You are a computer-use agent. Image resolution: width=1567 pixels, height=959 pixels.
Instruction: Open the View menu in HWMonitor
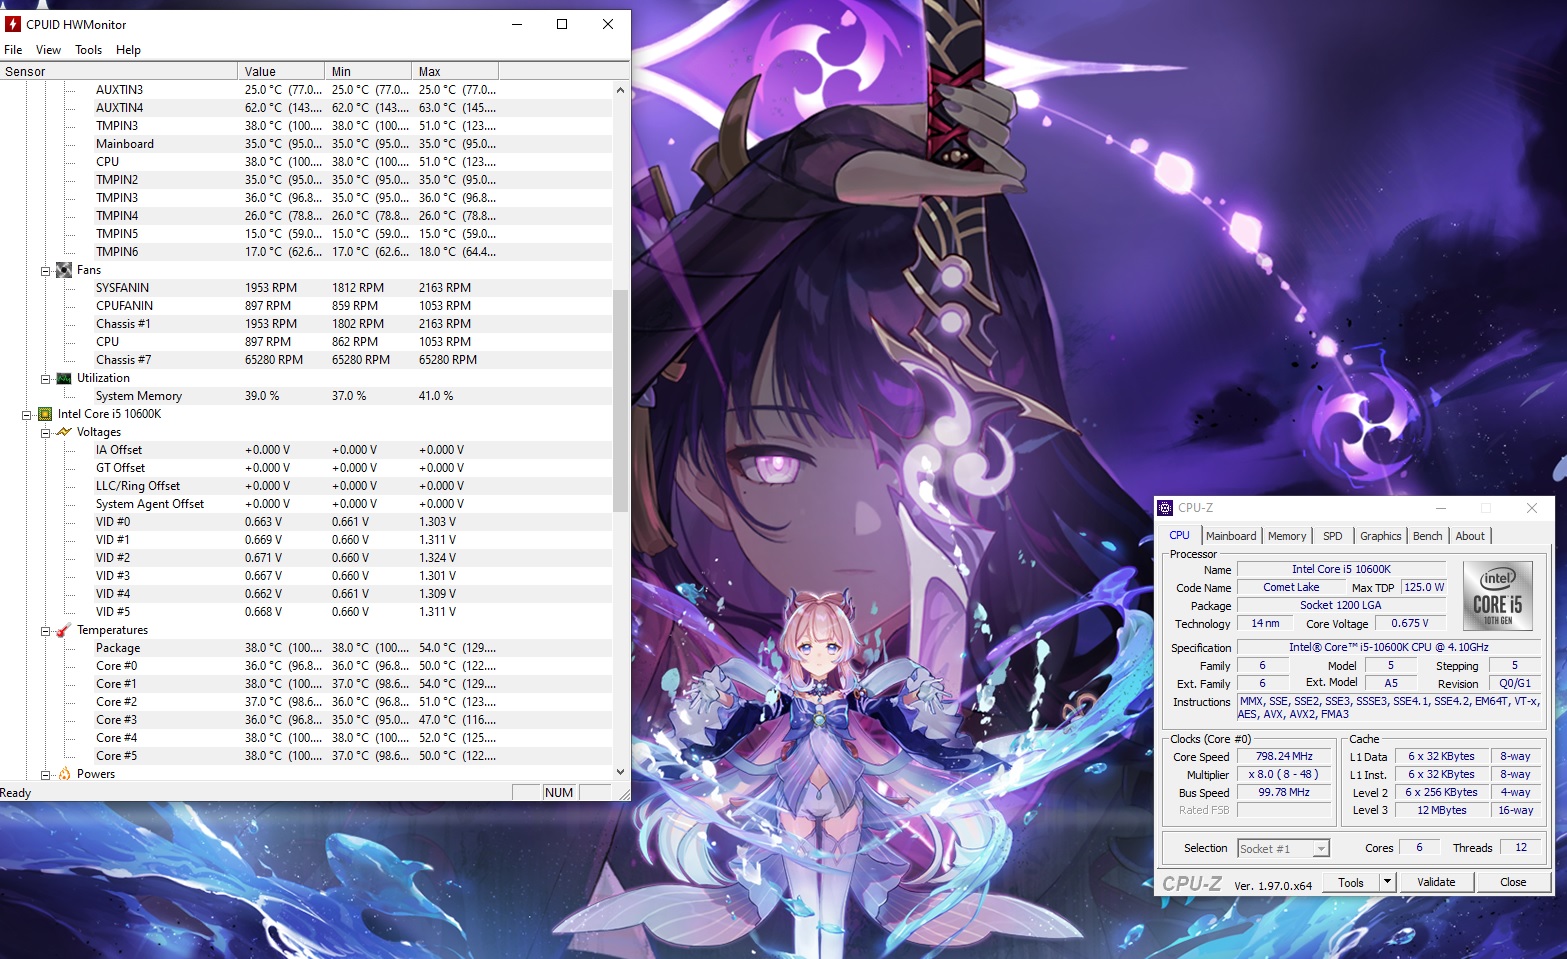point(48,50)
